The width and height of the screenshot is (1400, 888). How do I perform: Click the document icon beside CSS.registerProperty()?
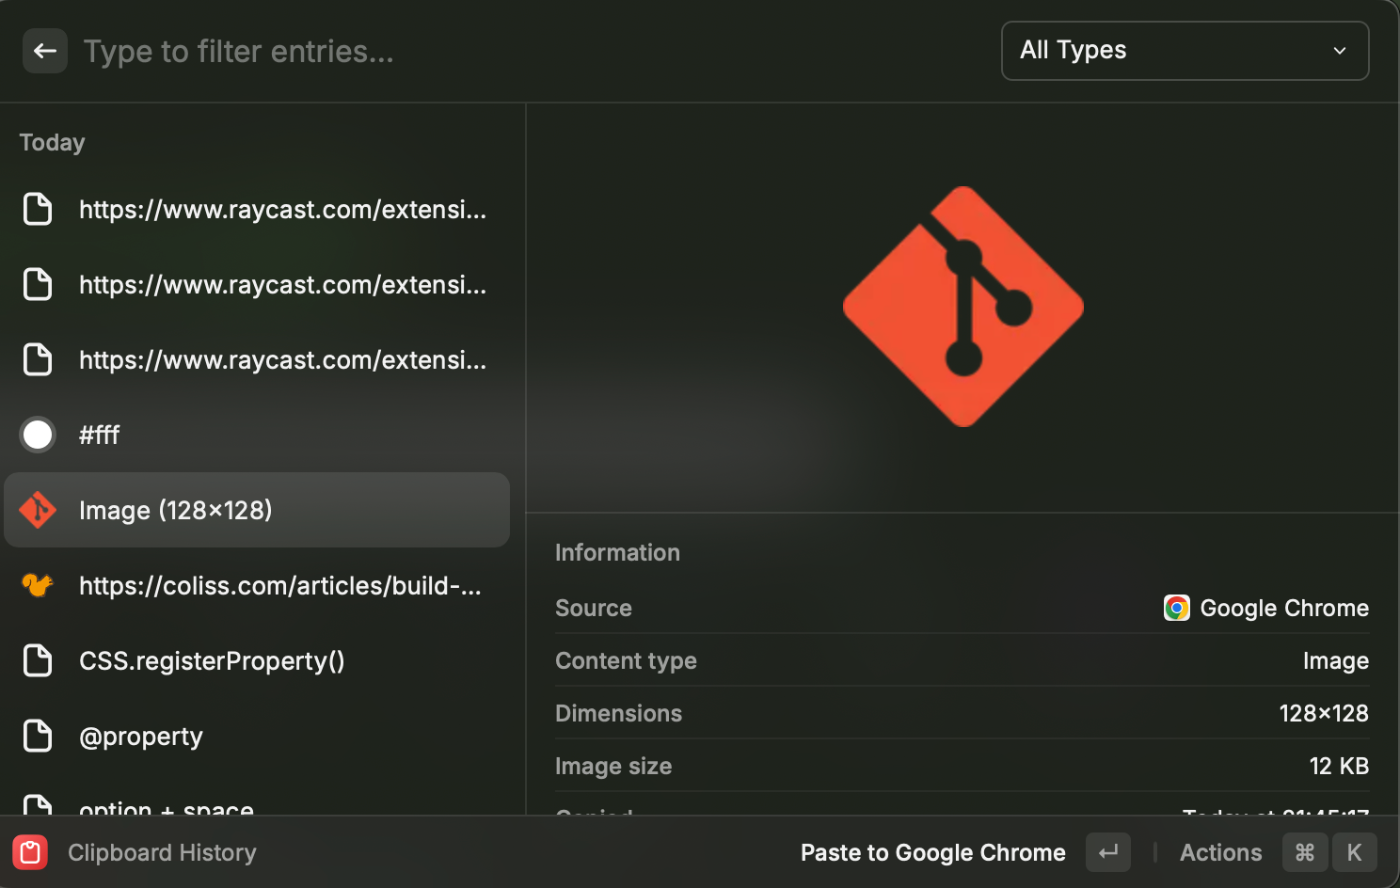(x=38, y=661)
